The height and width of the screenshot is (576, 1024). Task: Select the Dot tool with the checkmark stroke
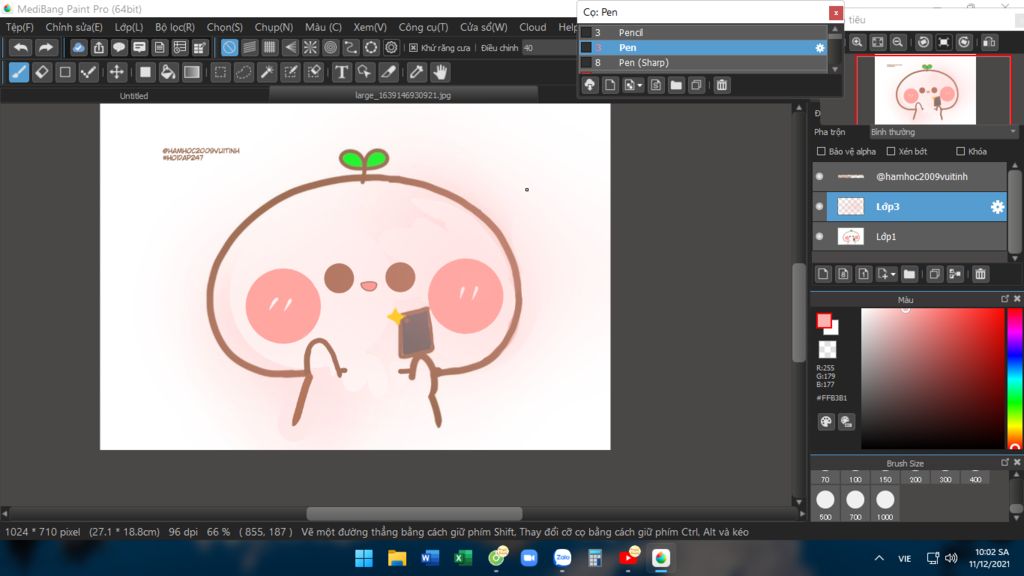pyautogui.click(x=88, y=72)
